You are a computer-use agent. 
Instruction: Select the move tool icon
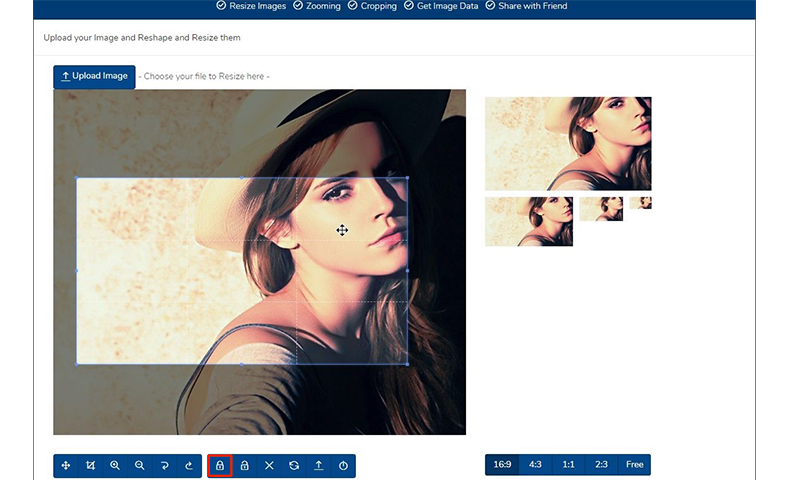click(66, 465)
